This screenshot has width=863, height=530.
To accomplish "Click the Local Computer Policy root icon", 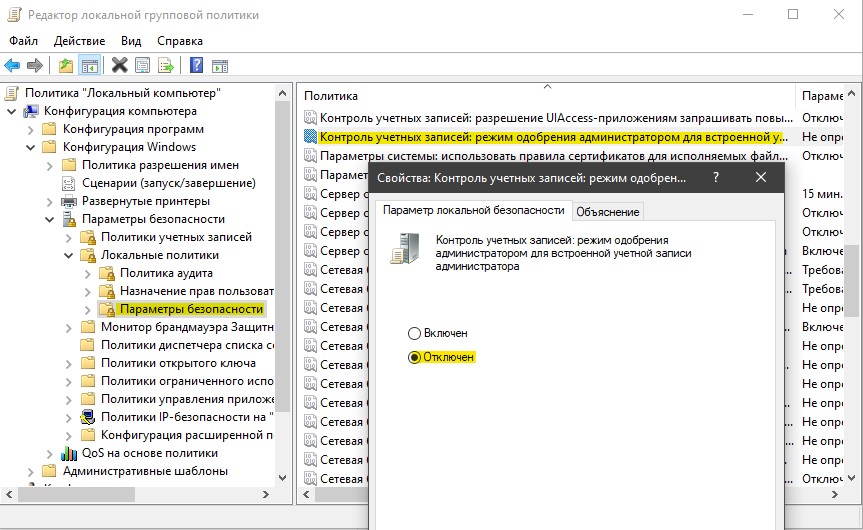I will 12,93.
